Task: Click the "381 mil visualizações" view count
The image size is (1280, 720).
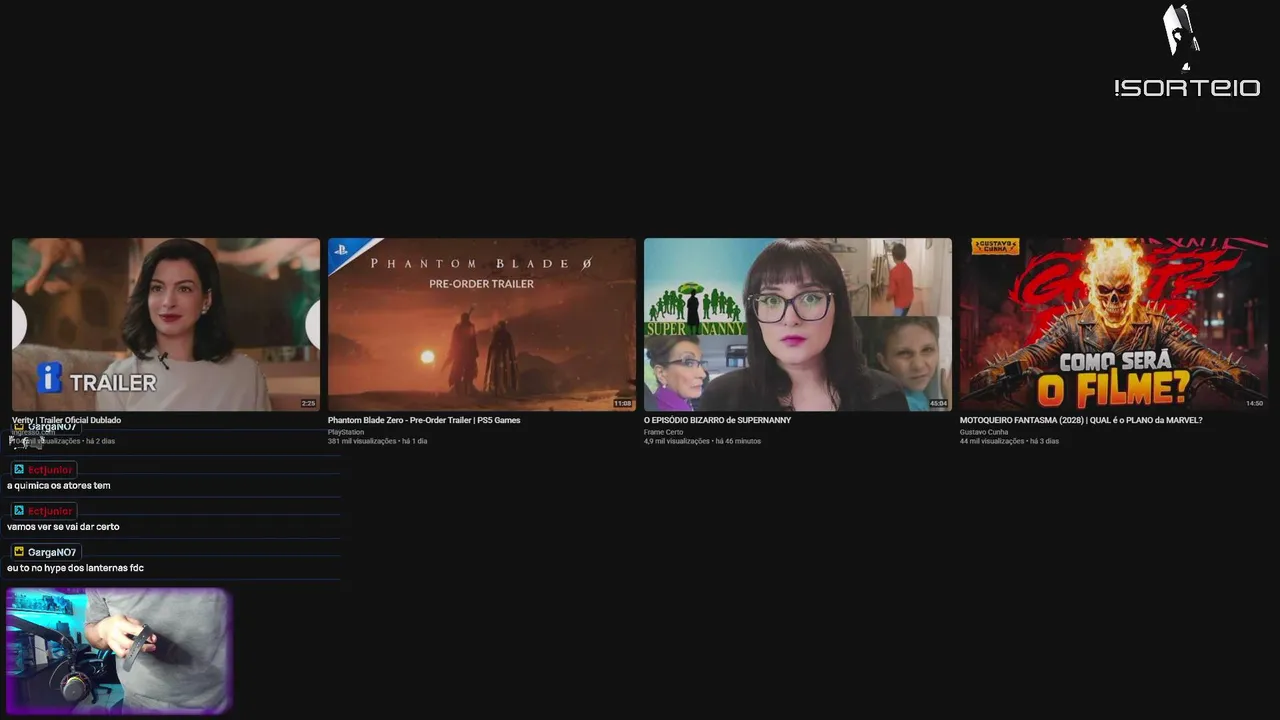Action: coord(362,441)
